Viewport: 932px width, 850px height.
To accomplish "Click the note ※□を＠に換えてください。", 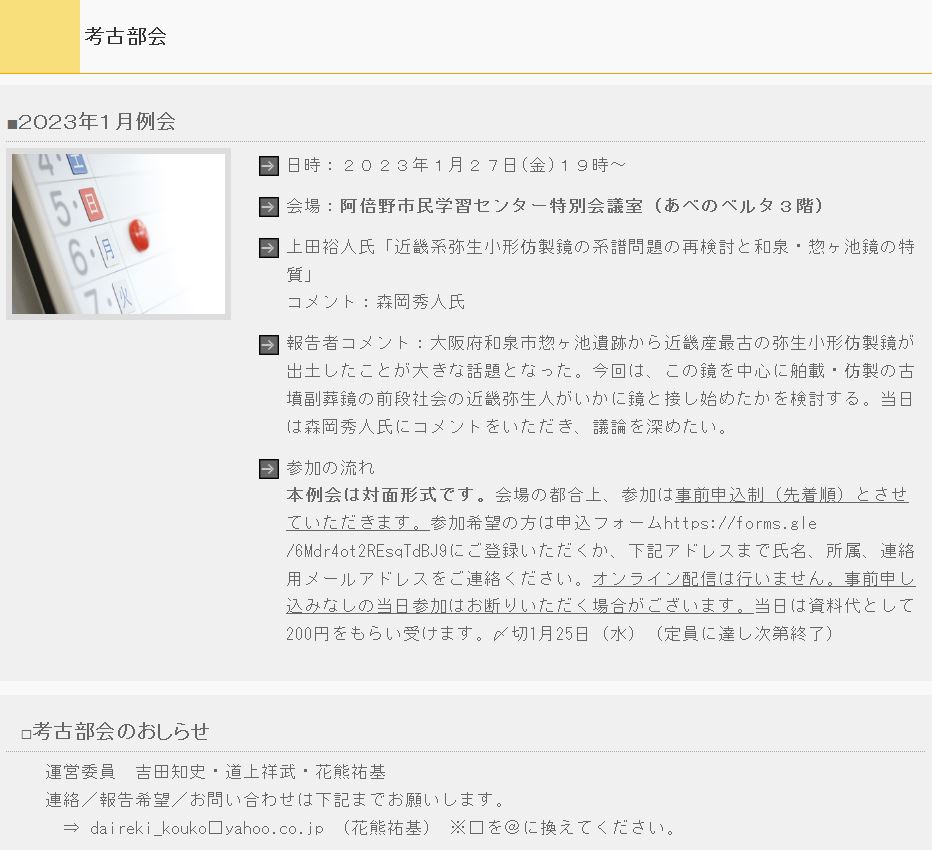I will 562,827.
